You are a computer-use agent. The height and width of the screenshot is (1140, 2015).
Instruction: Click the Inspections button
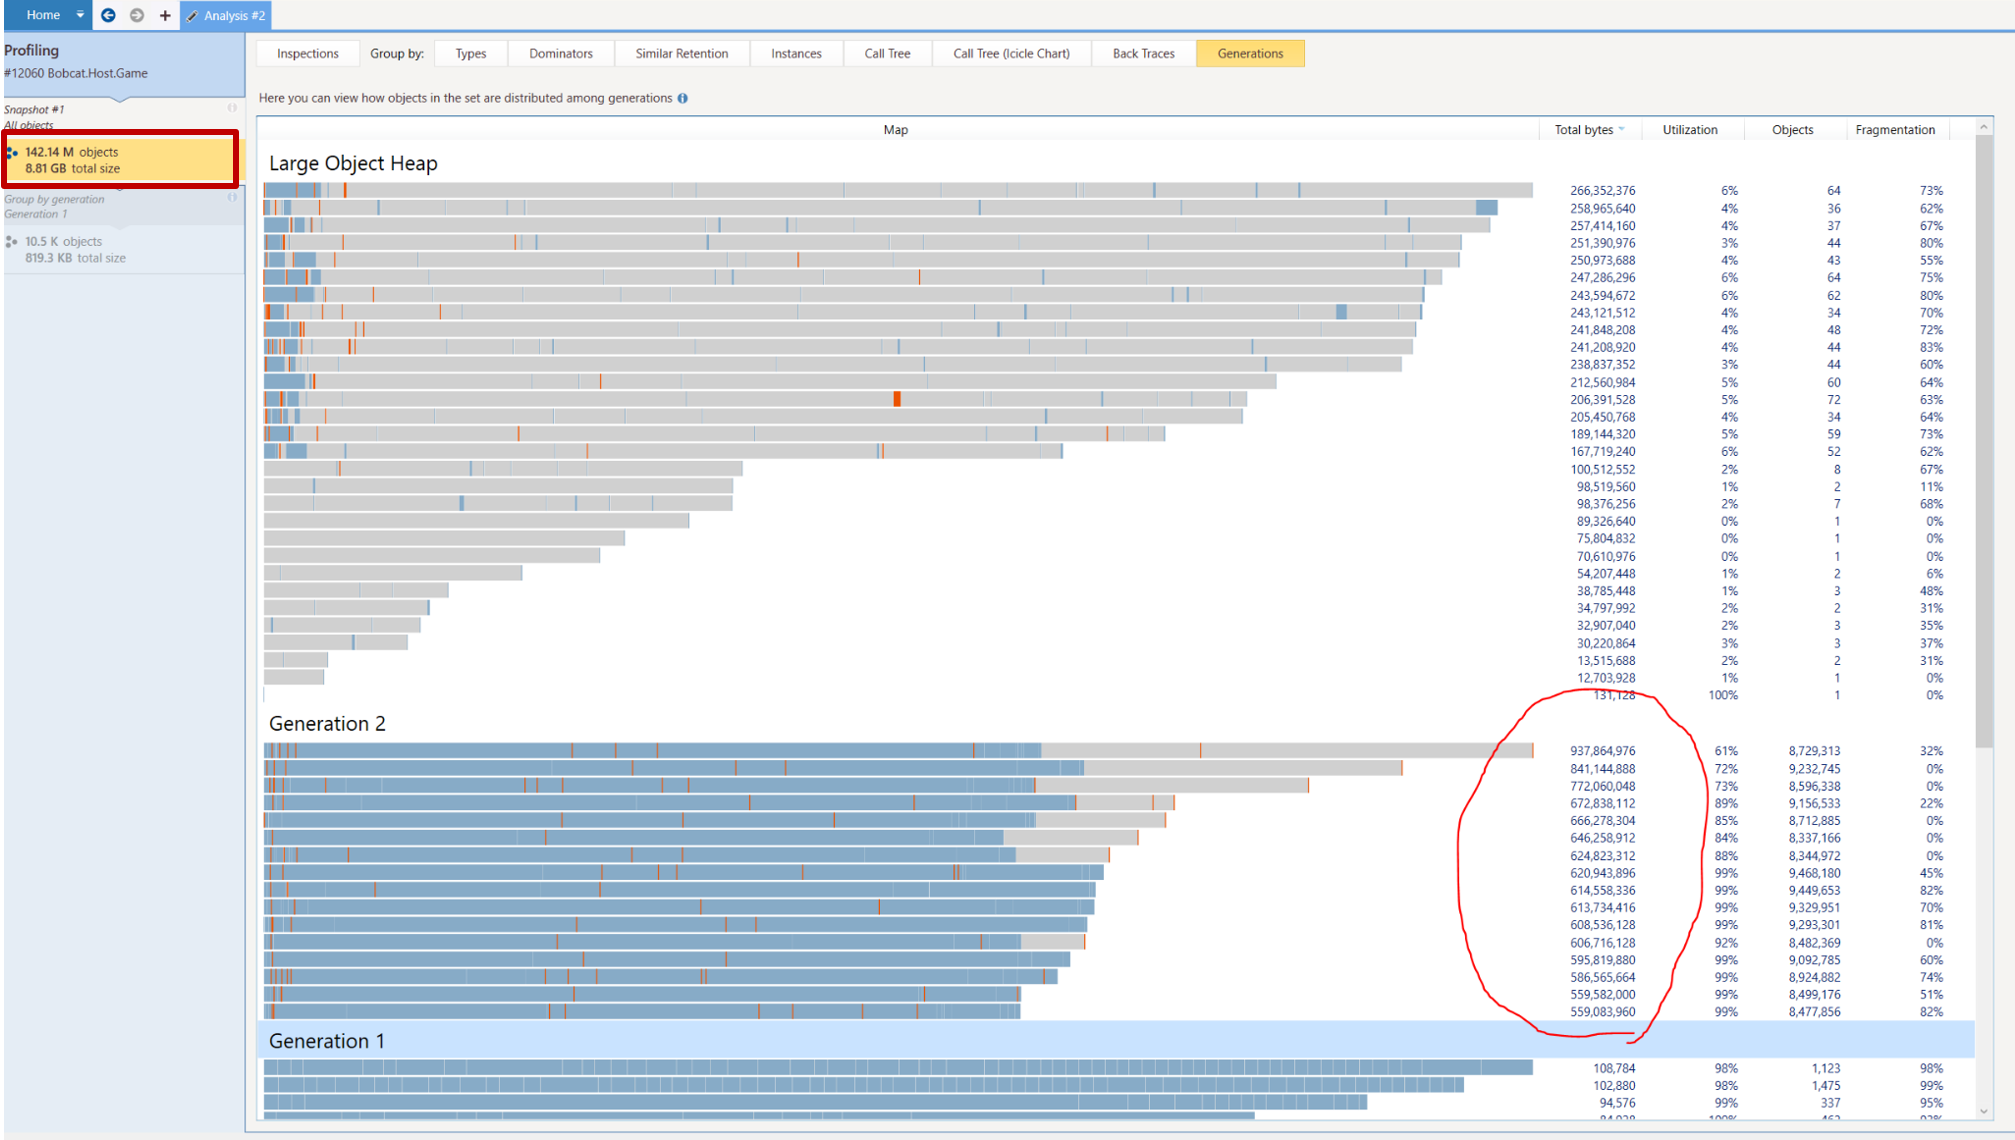tap(307, 54)
